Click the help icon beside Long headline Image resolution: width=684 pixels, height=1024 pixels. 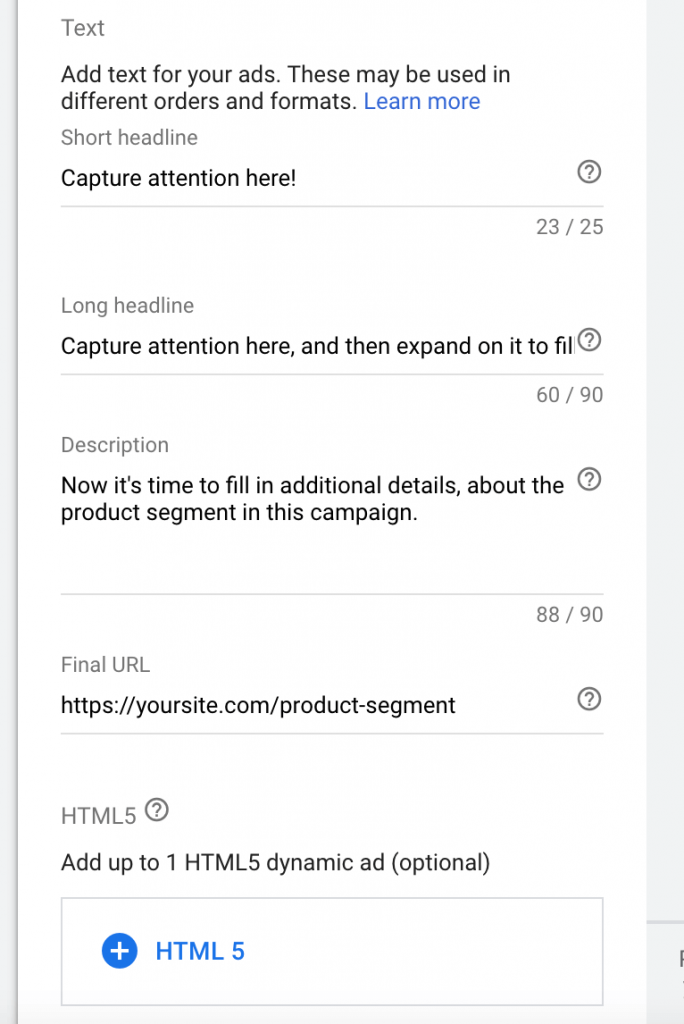[x=590, y=341]
